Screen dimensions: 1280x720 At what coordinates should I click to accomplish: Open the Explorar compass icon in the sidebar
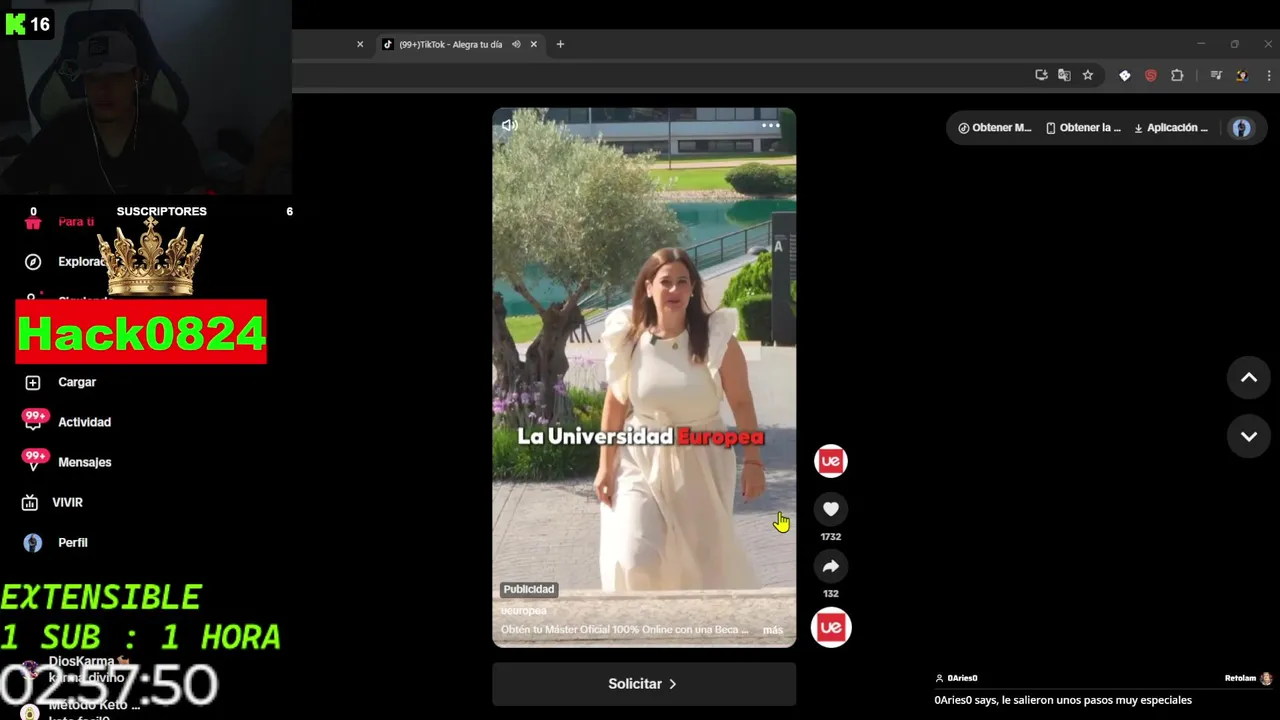[33, 262]
